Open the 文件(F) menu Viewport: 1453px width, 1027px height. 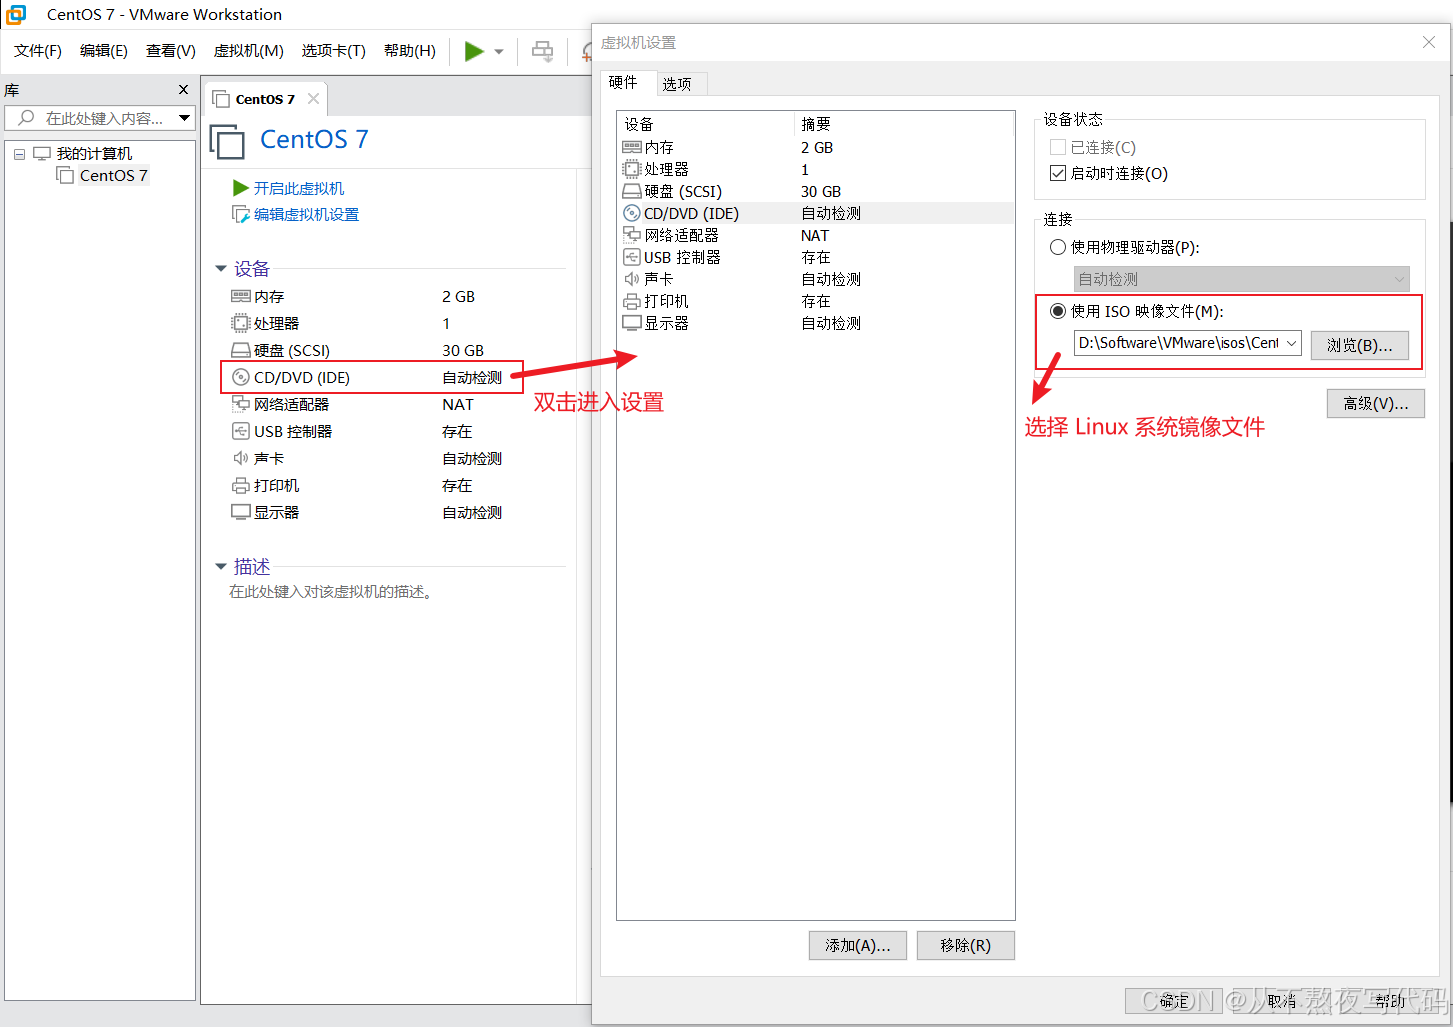38,51
